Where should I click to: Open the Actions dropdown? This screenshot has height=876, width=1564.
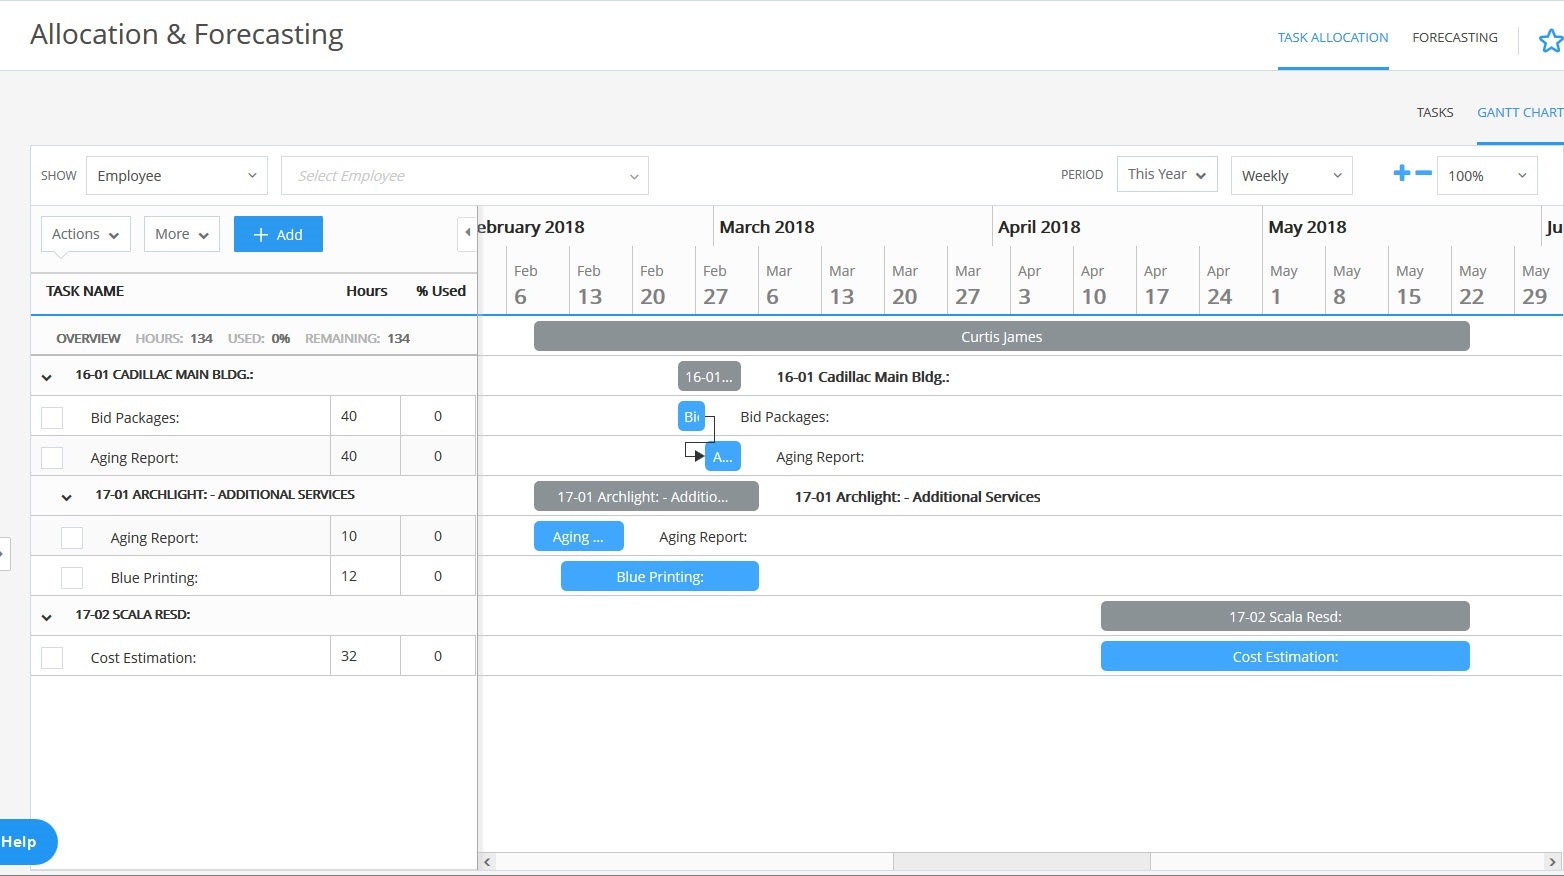[85, 233]
